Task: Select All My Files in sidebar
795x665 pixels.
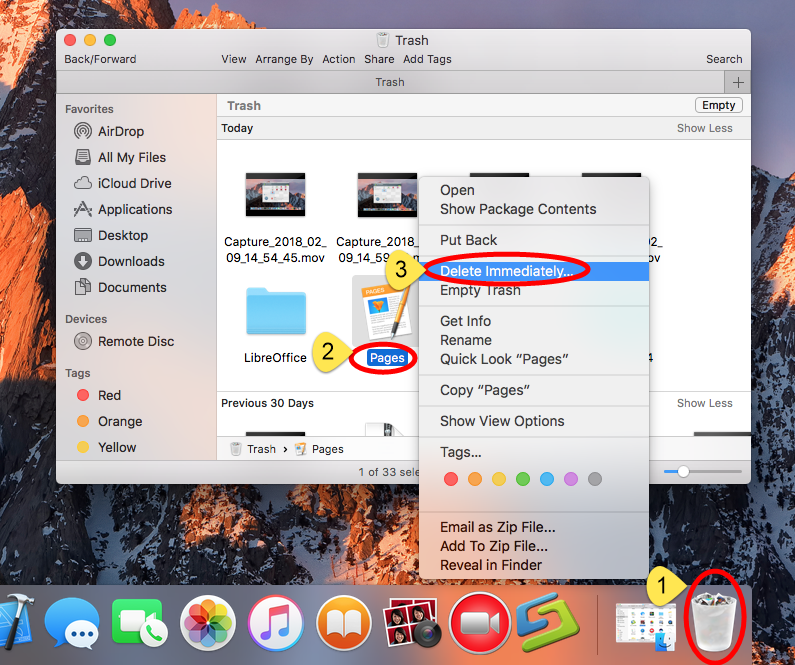Action: click(120, 157)
